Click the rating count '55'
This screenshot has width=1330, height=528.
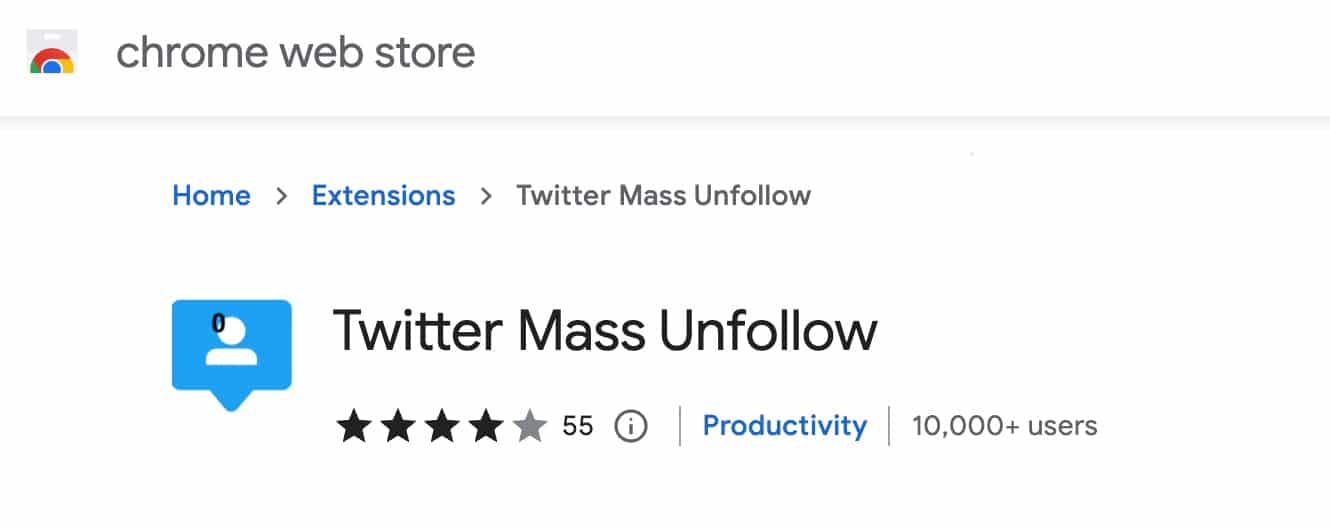click(x=577, y=427)
